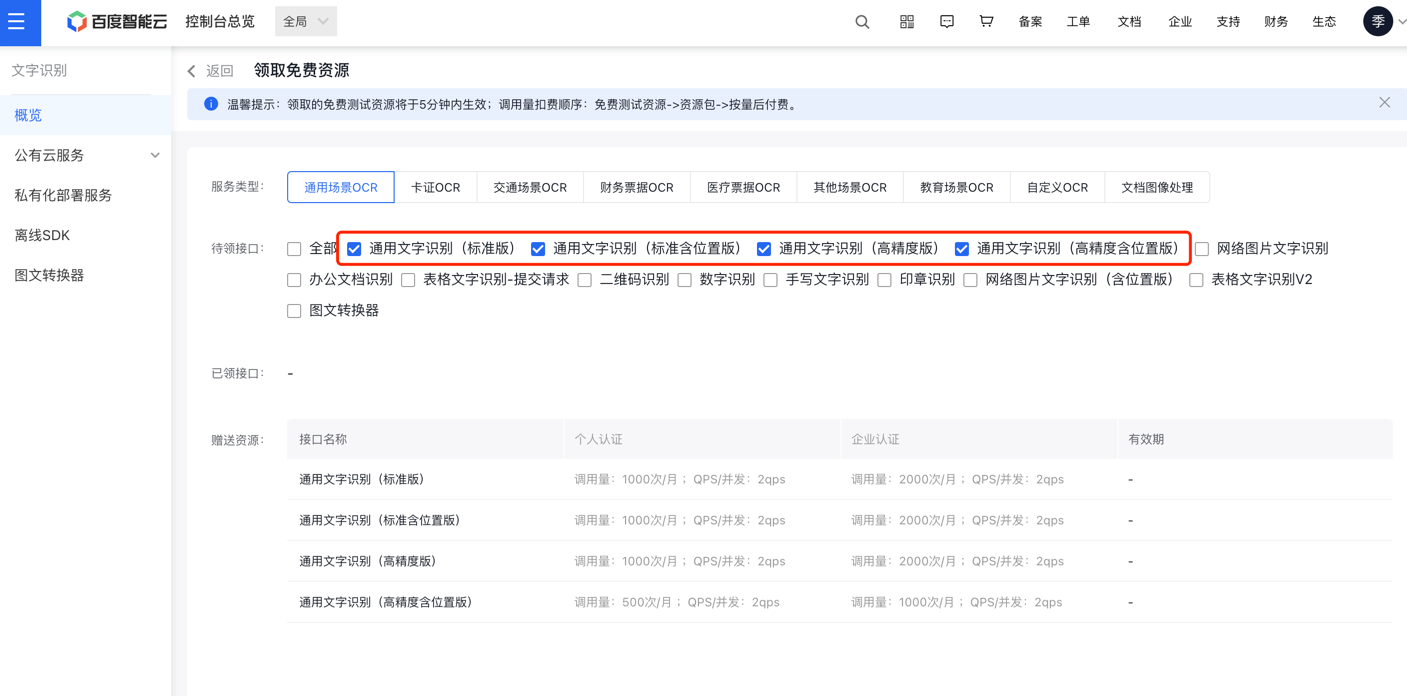1407x696 pixels.
Task: Select table row 通用文字识别（标准含位置版）
Action: pyautogui.click(x=840, y=521)
